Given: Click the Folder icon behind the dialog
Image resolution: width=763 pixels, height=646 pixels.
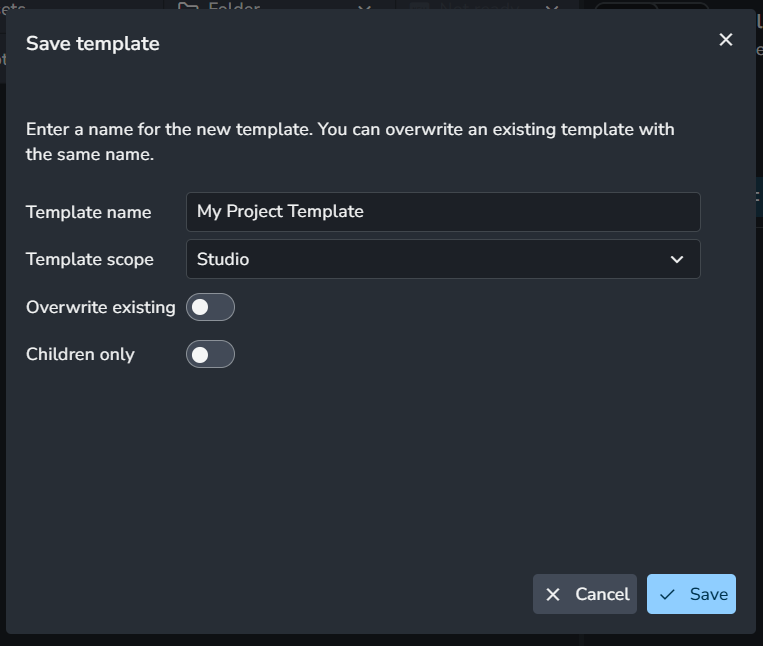Looking at the screenshot, I should (x=188, y=6).
